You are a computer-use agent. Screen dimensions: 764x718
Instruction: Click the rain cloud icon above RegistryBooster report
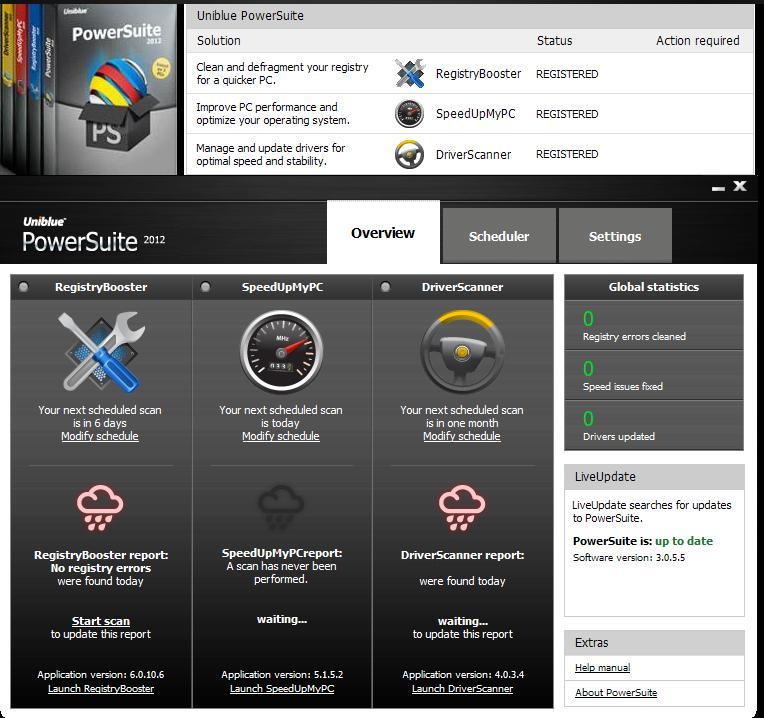[100, 508]
